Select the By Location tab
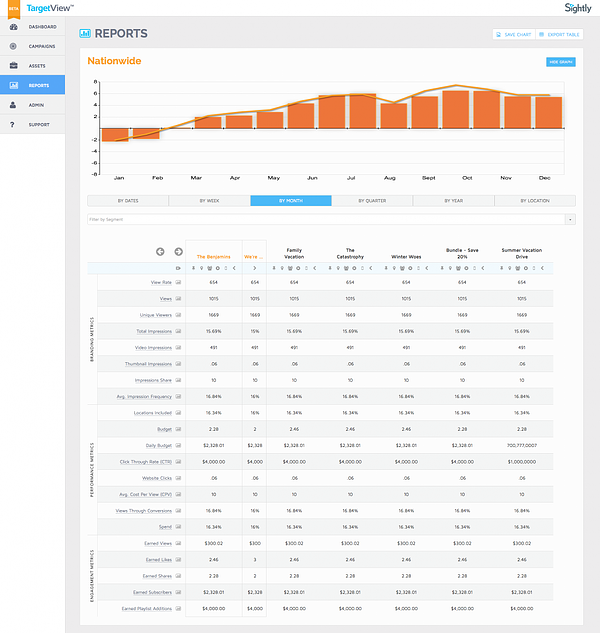 point(535,201)
